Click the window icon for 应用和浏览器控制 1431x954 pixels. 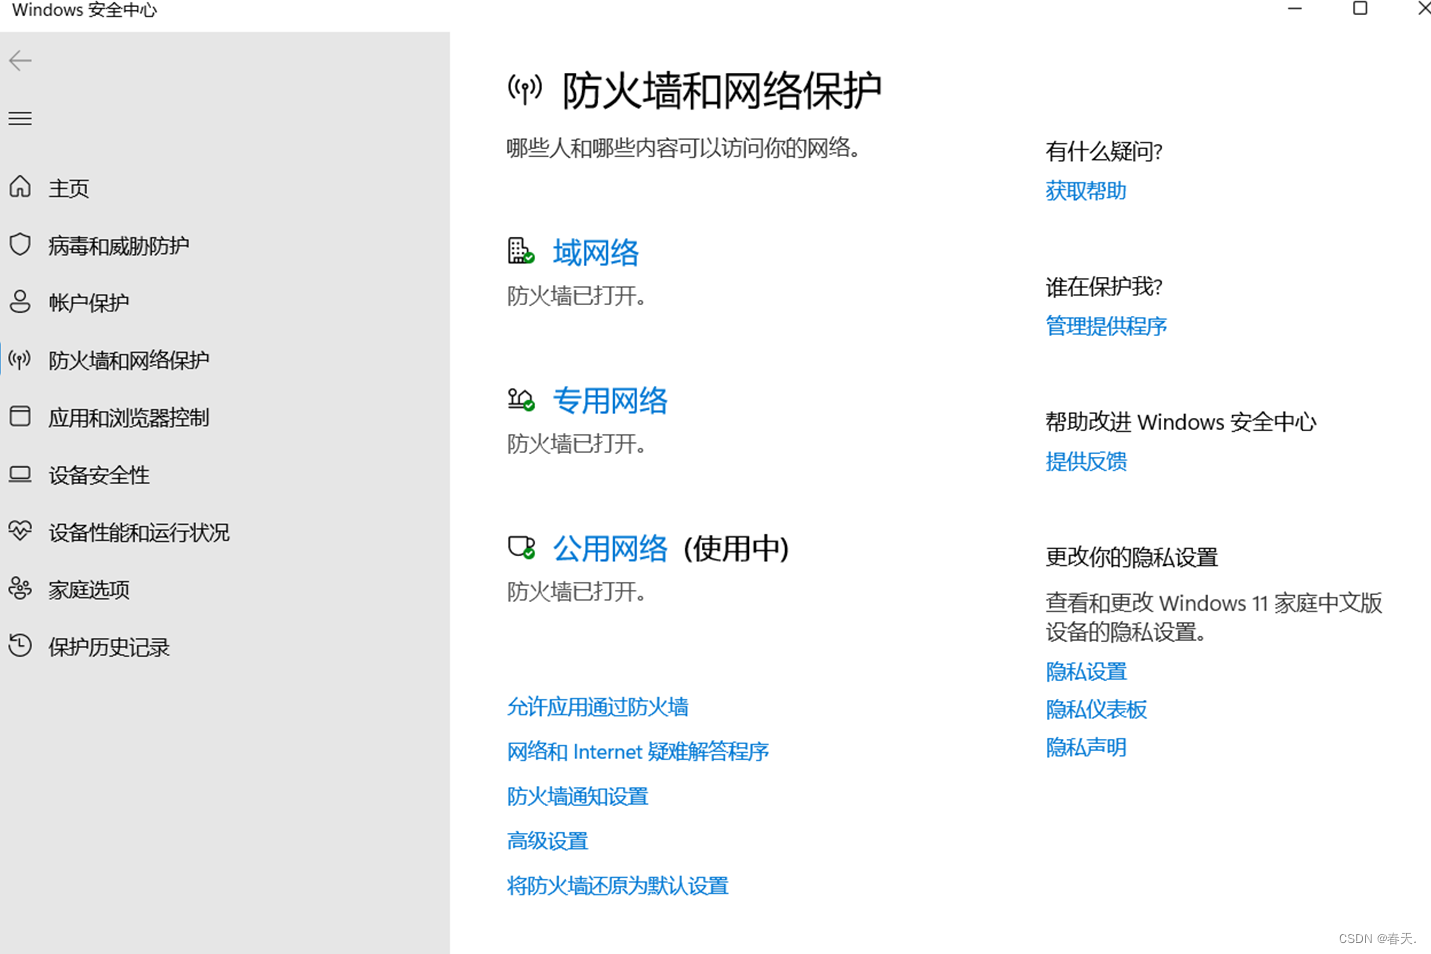pyautogui.click(x=20, y=416)
